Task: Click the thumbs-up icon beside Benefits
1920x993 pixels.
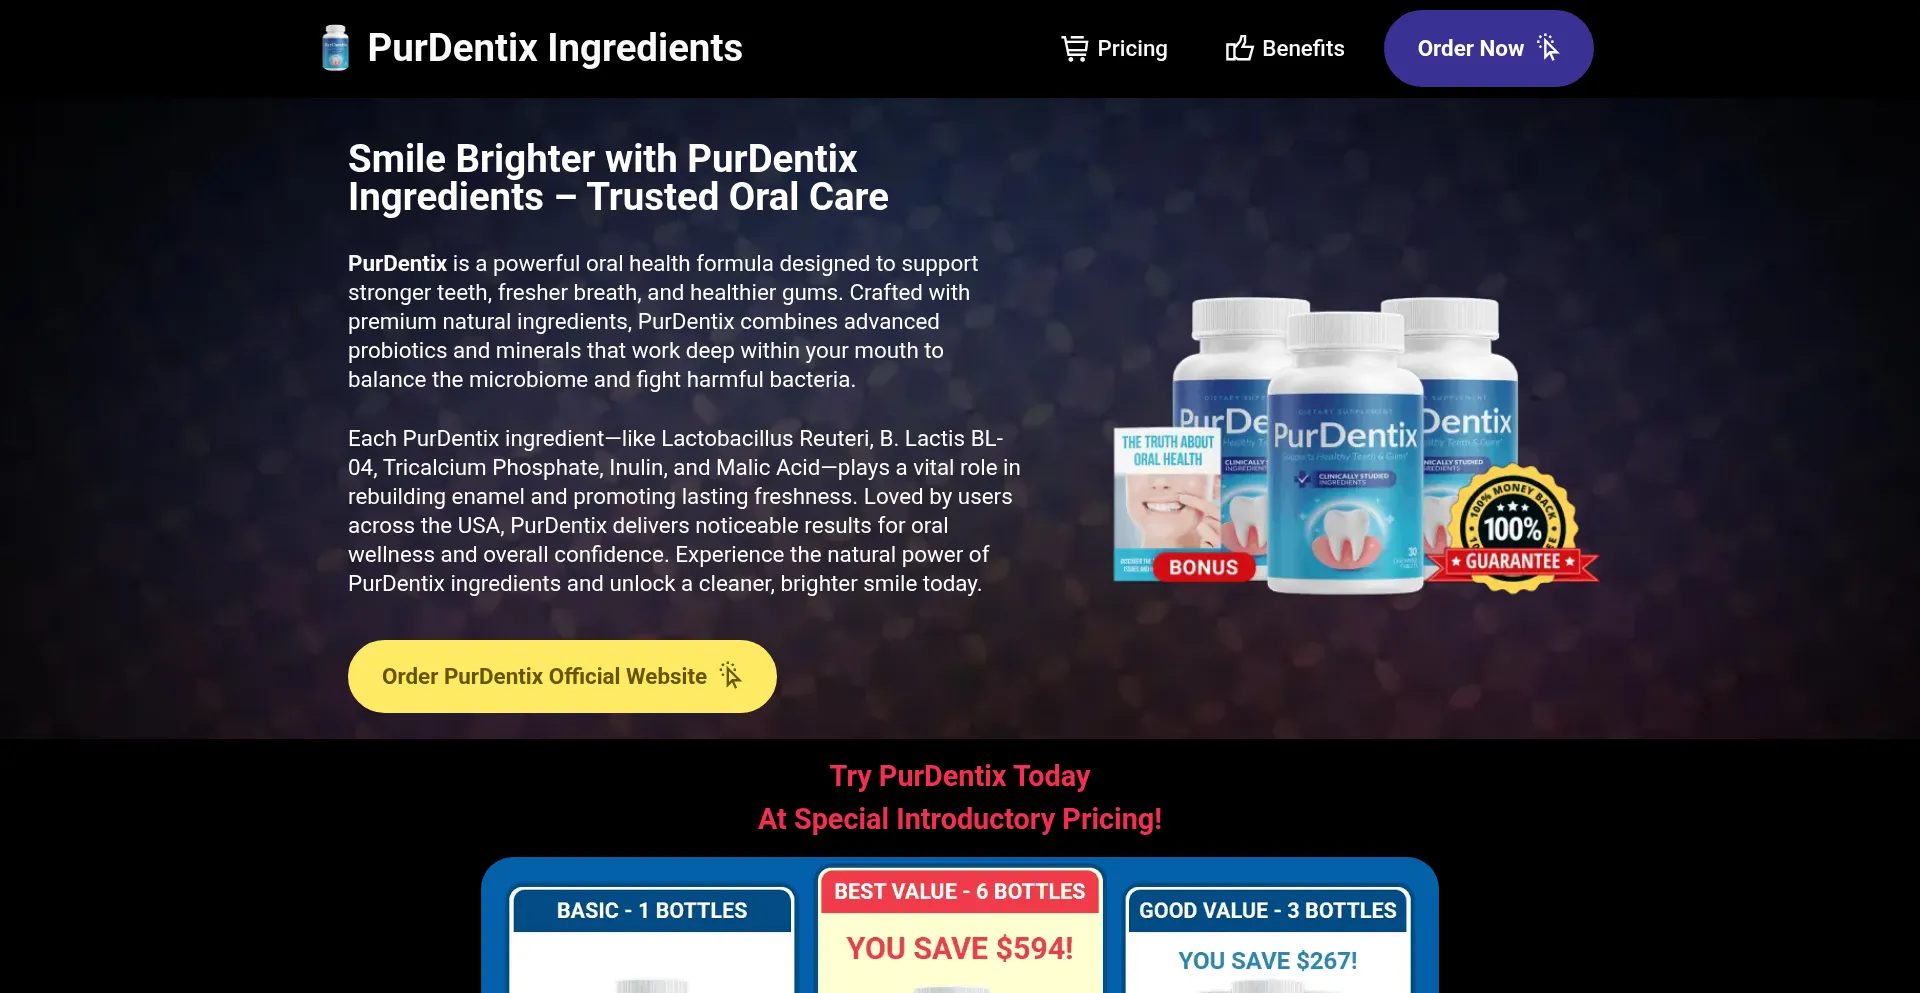Action: [x=1240, y=48]
